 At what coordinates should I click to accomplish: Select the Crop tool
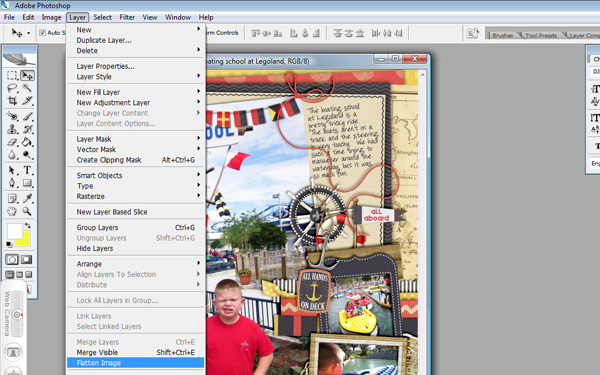[x=12, y=101]
